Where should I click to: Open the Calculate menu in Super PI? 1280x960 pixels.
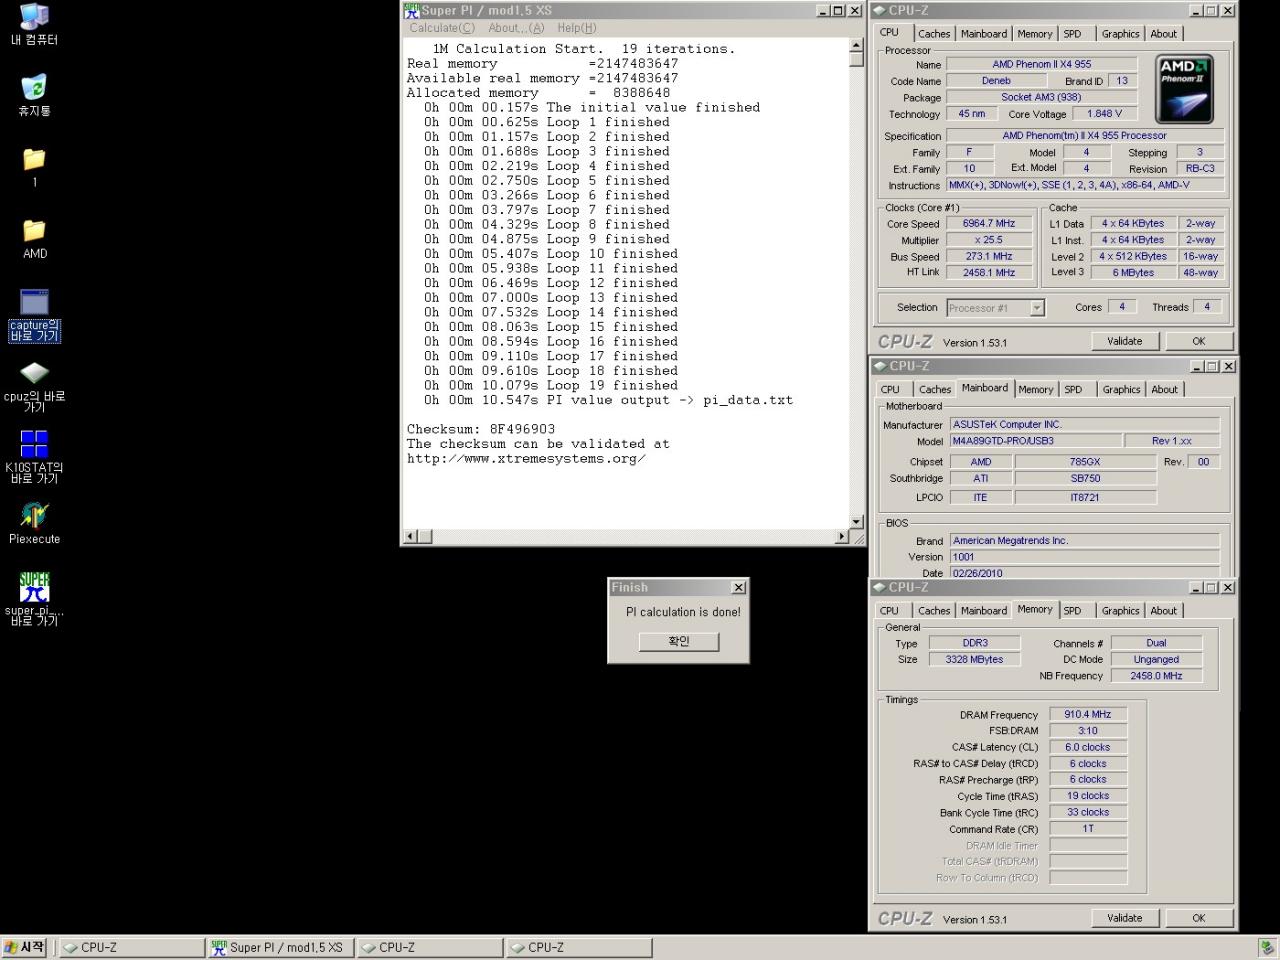[442, 28]
